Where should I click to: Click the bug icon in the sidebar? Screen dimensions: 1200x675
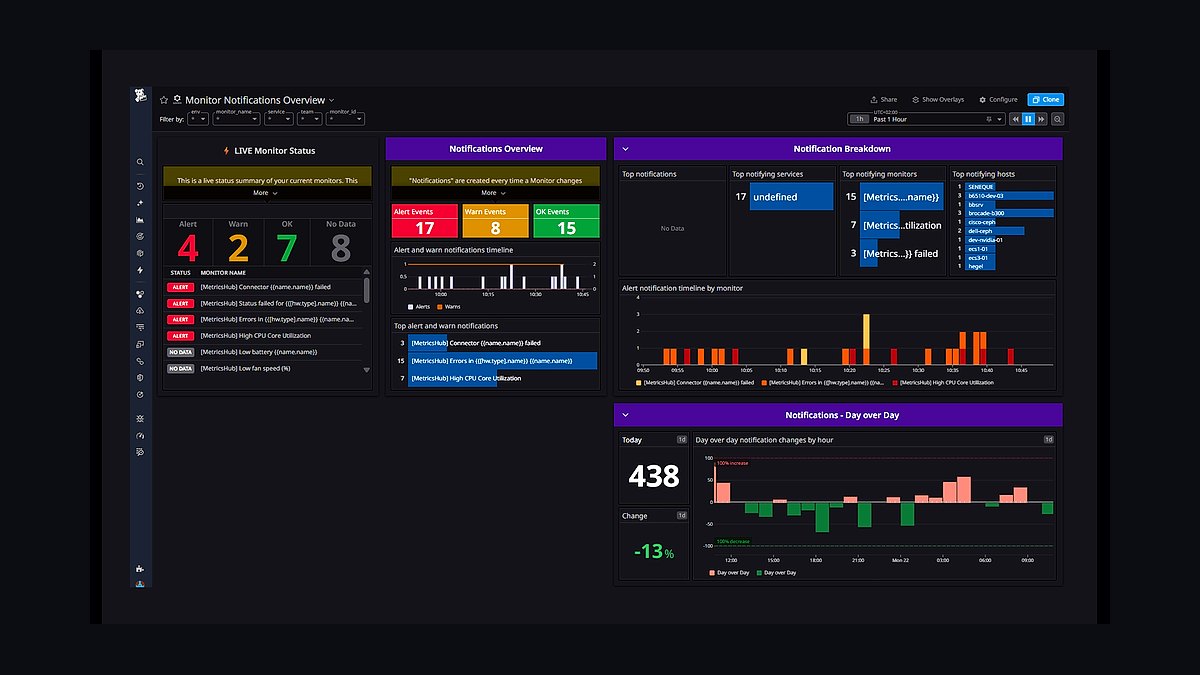tap(140, 419)
